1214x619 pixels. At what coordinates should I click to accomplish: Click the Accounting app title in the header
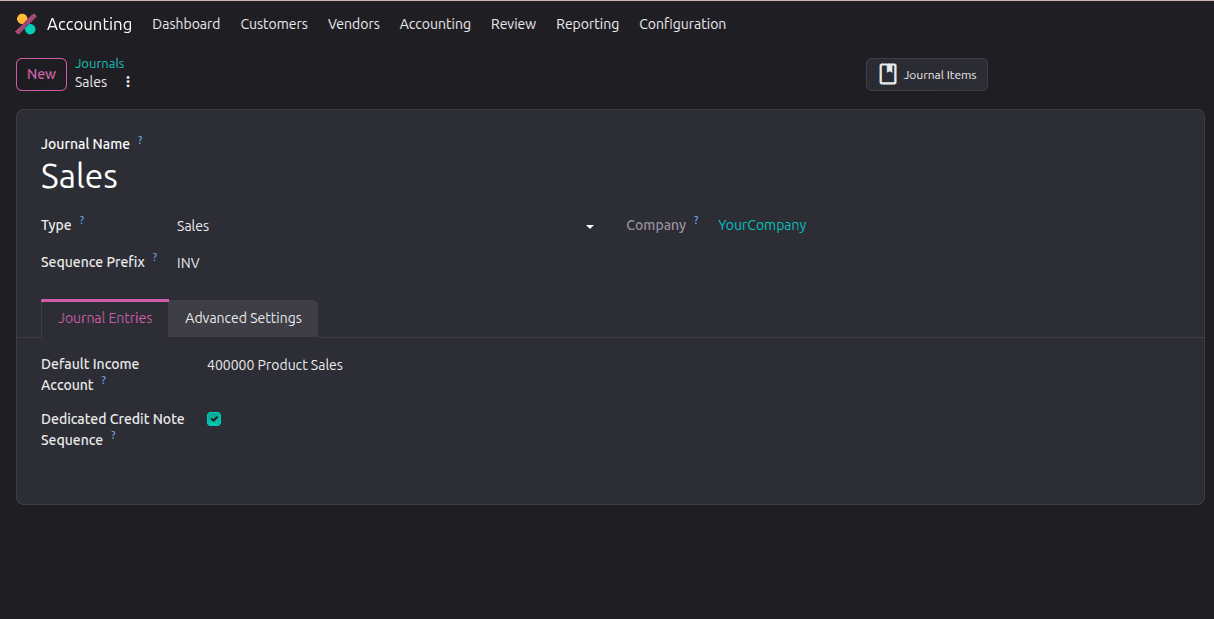coord(89,24)
